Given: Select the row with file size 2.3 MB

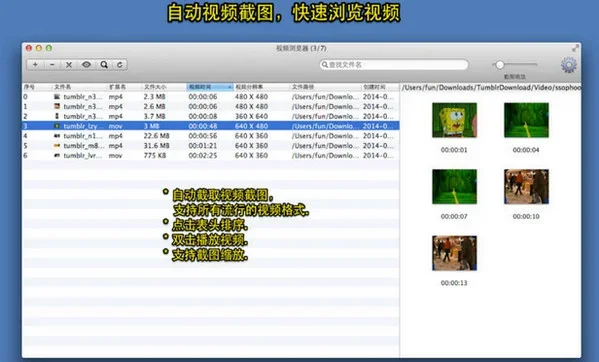Looking at the screenshot, I should point(211,97).
